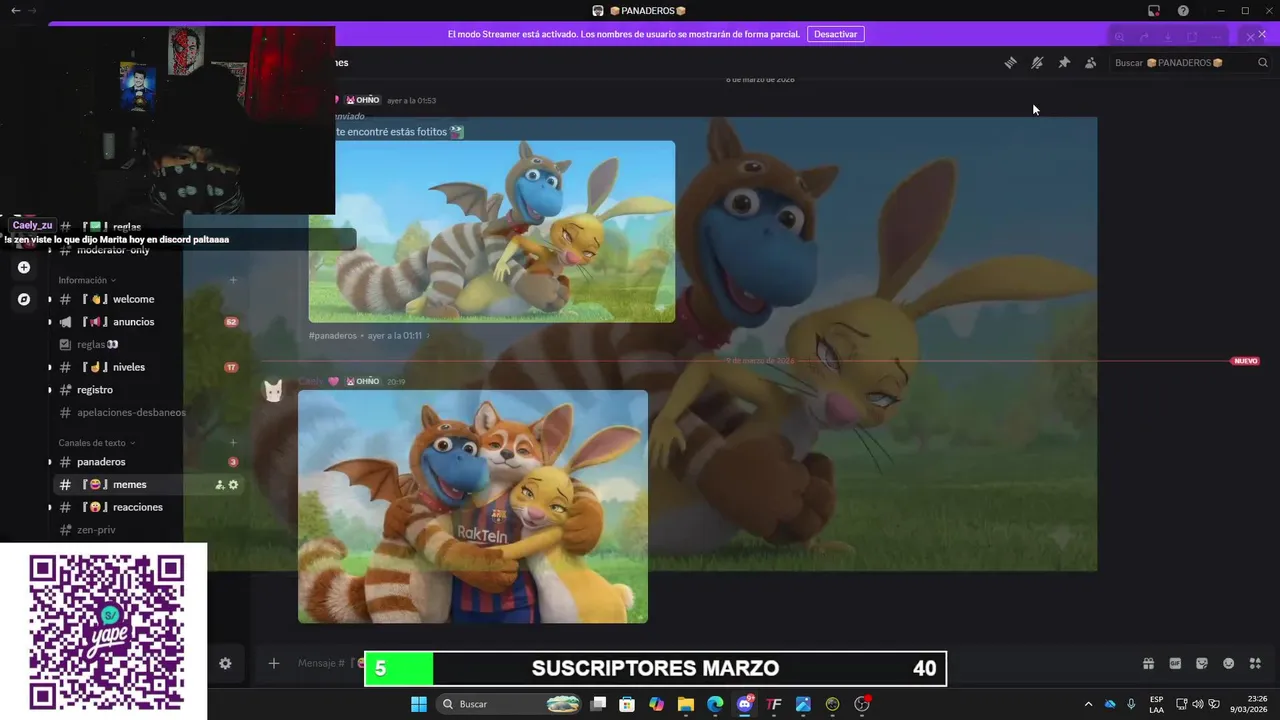1280x720 pixels.
Task: Zoom the image with viewer magnifier icon
Action: (x=1120, y=37)
